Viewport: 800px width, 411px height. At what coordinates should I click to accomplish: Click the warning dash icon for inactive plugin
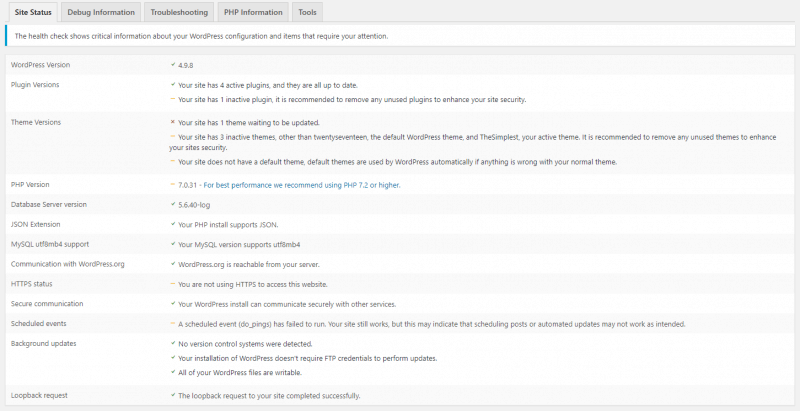pos(173,100)
